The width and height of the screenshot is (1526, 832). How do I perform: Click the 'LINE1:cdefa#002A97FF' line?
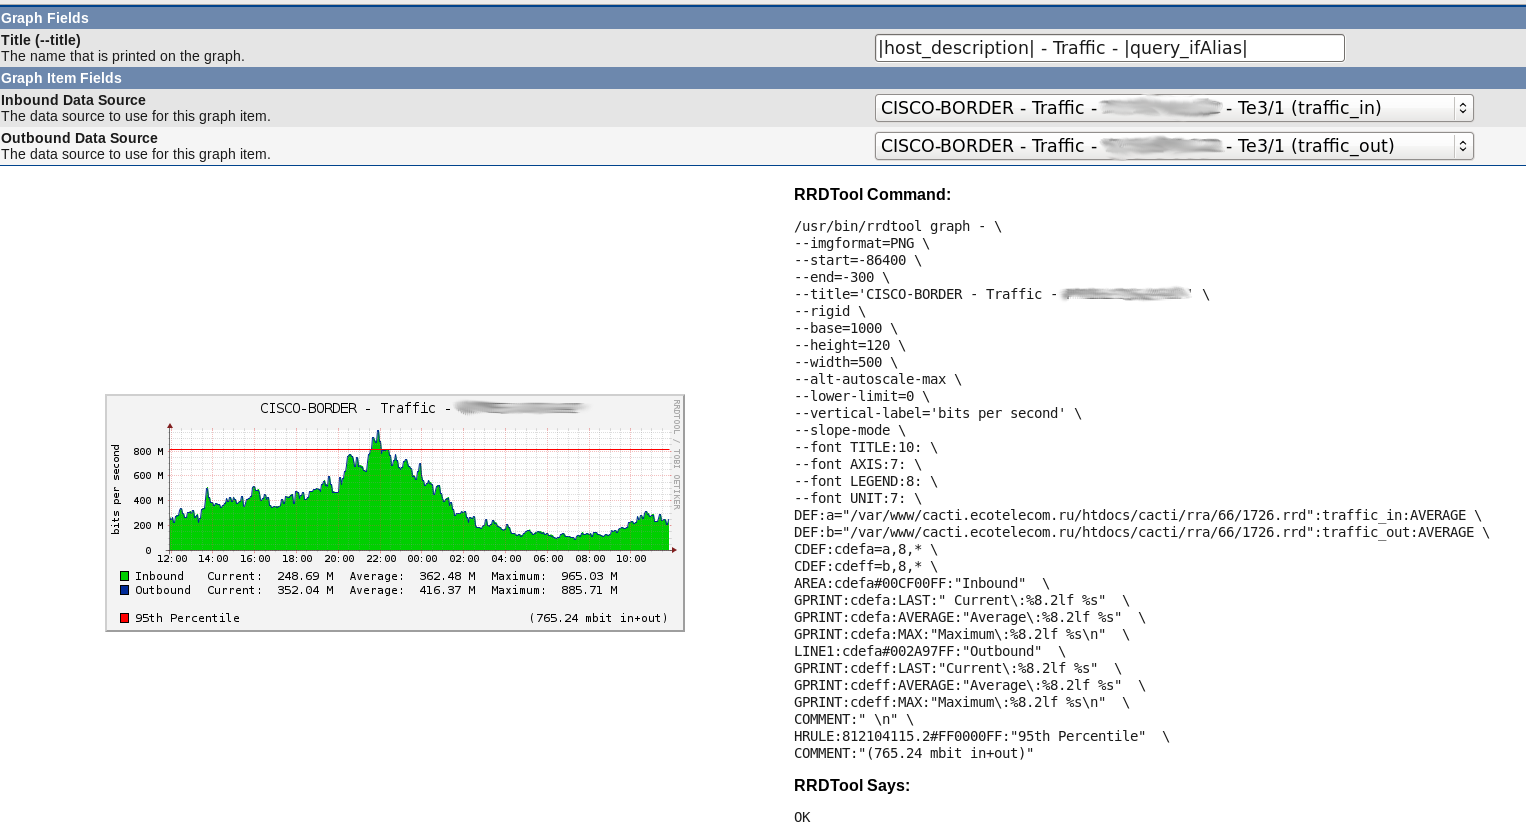click(x=930, y=651)
